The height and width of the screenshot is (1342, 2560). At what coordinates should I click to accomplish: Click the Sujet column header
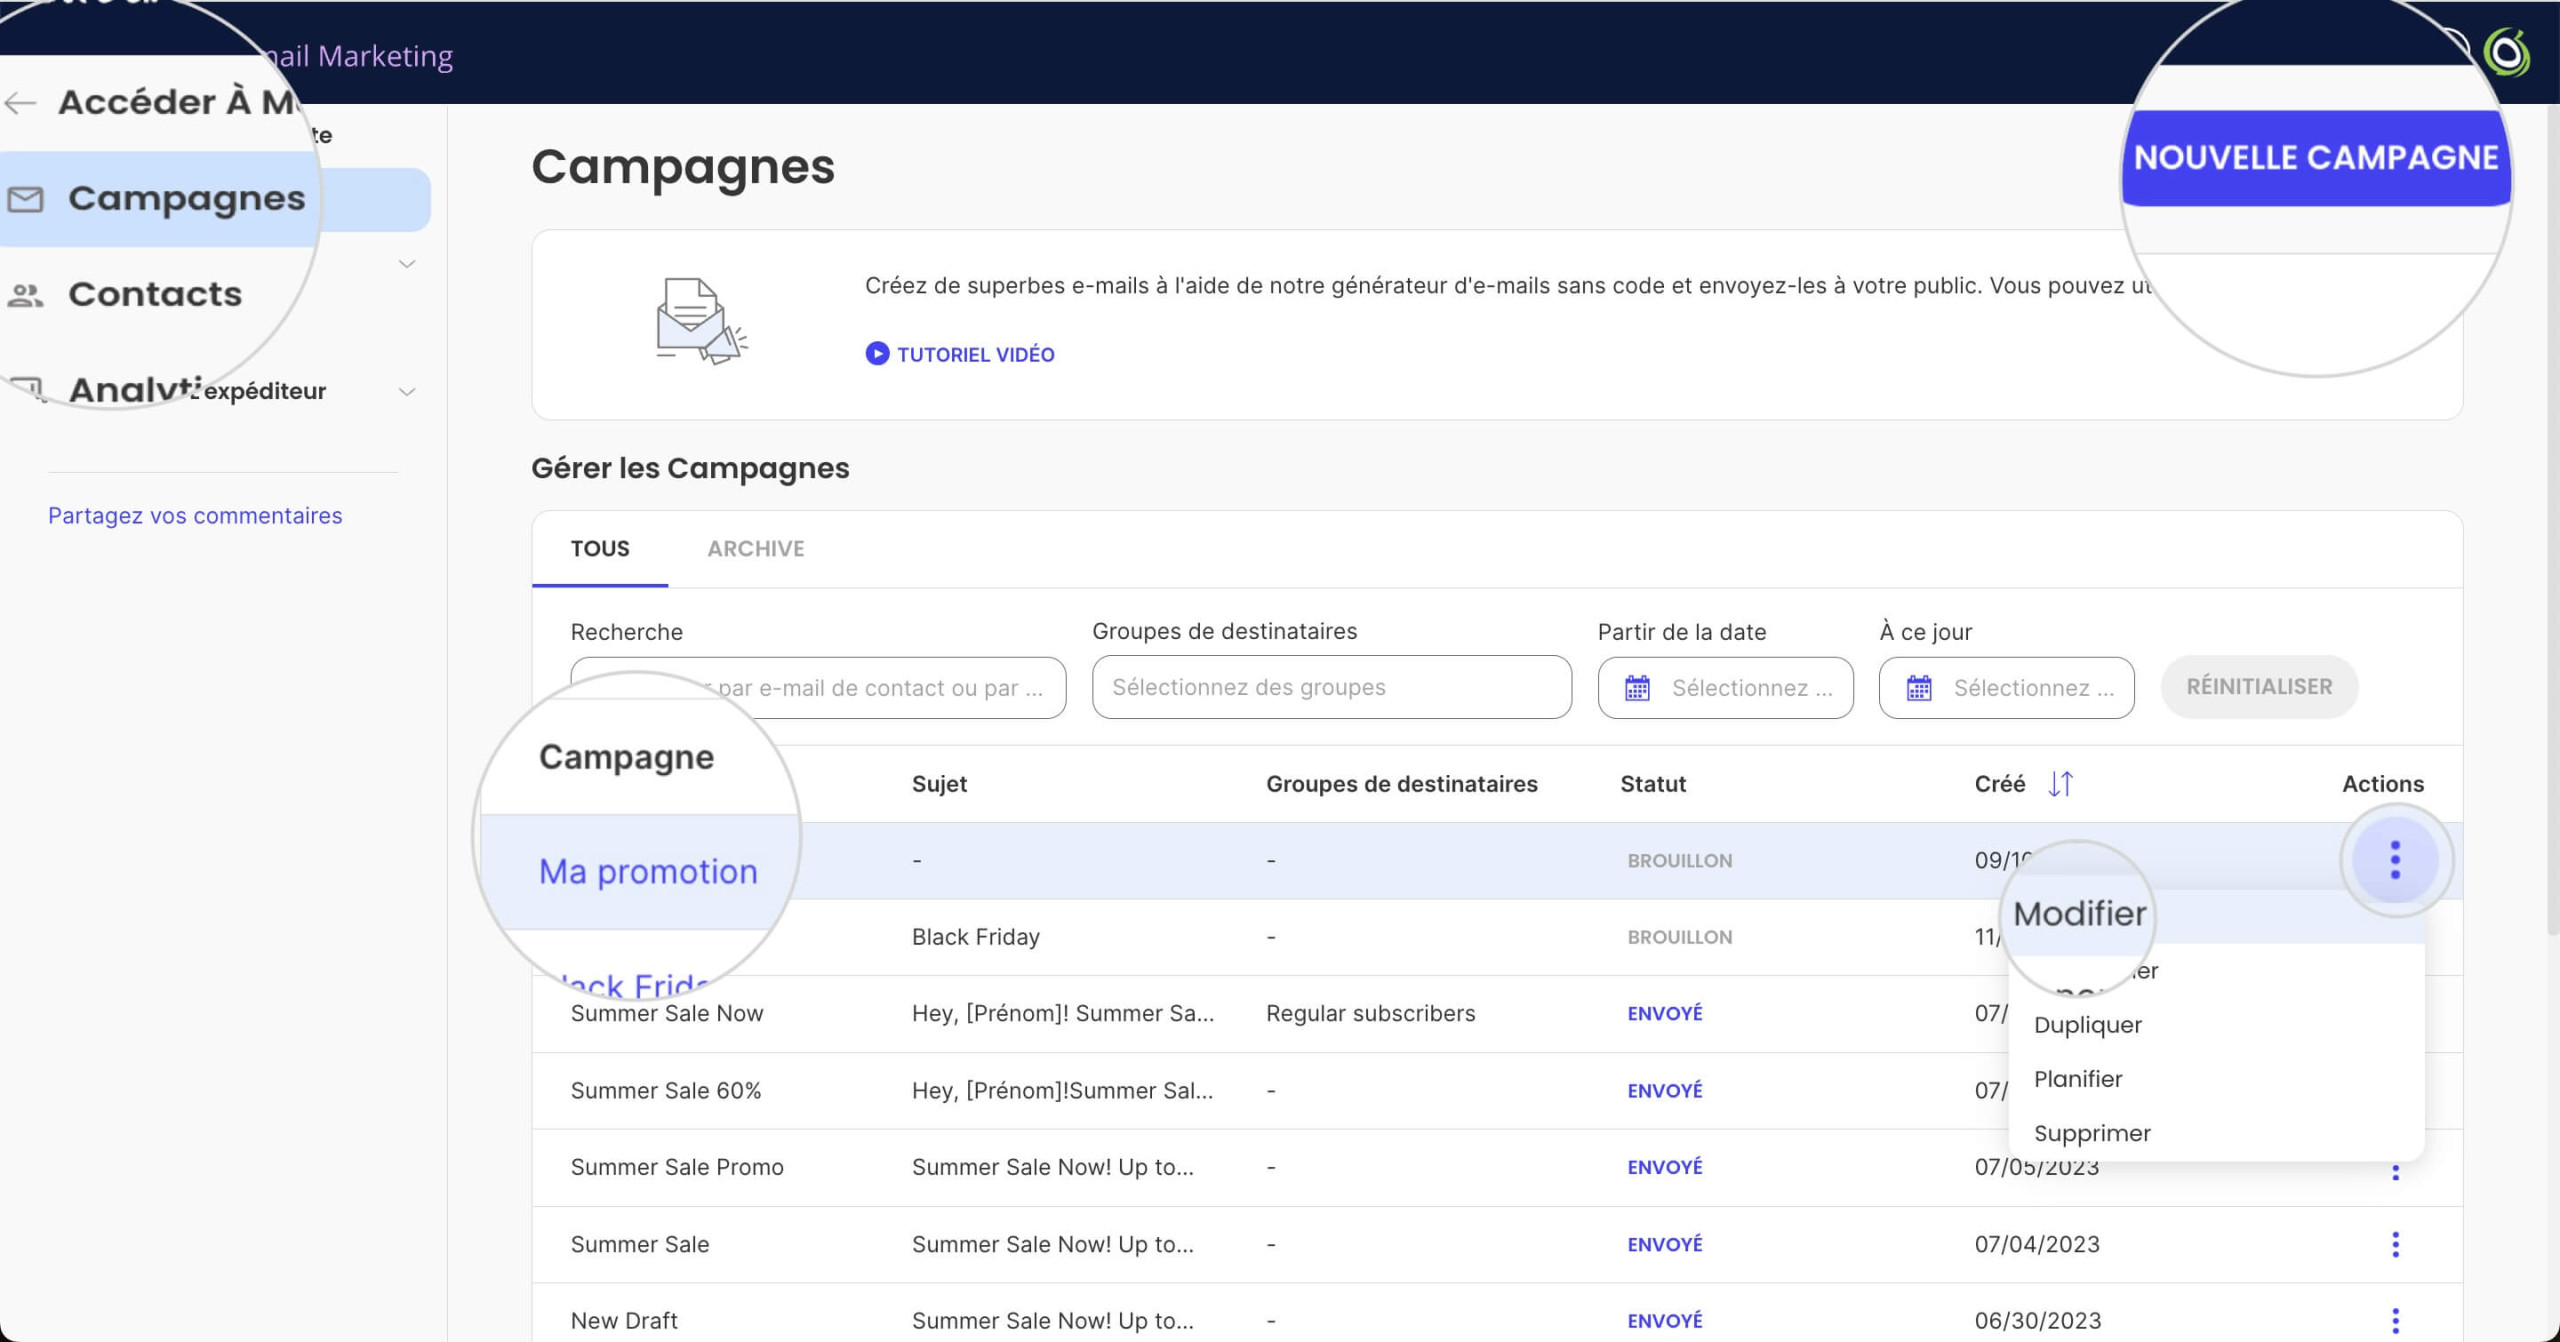939,784
